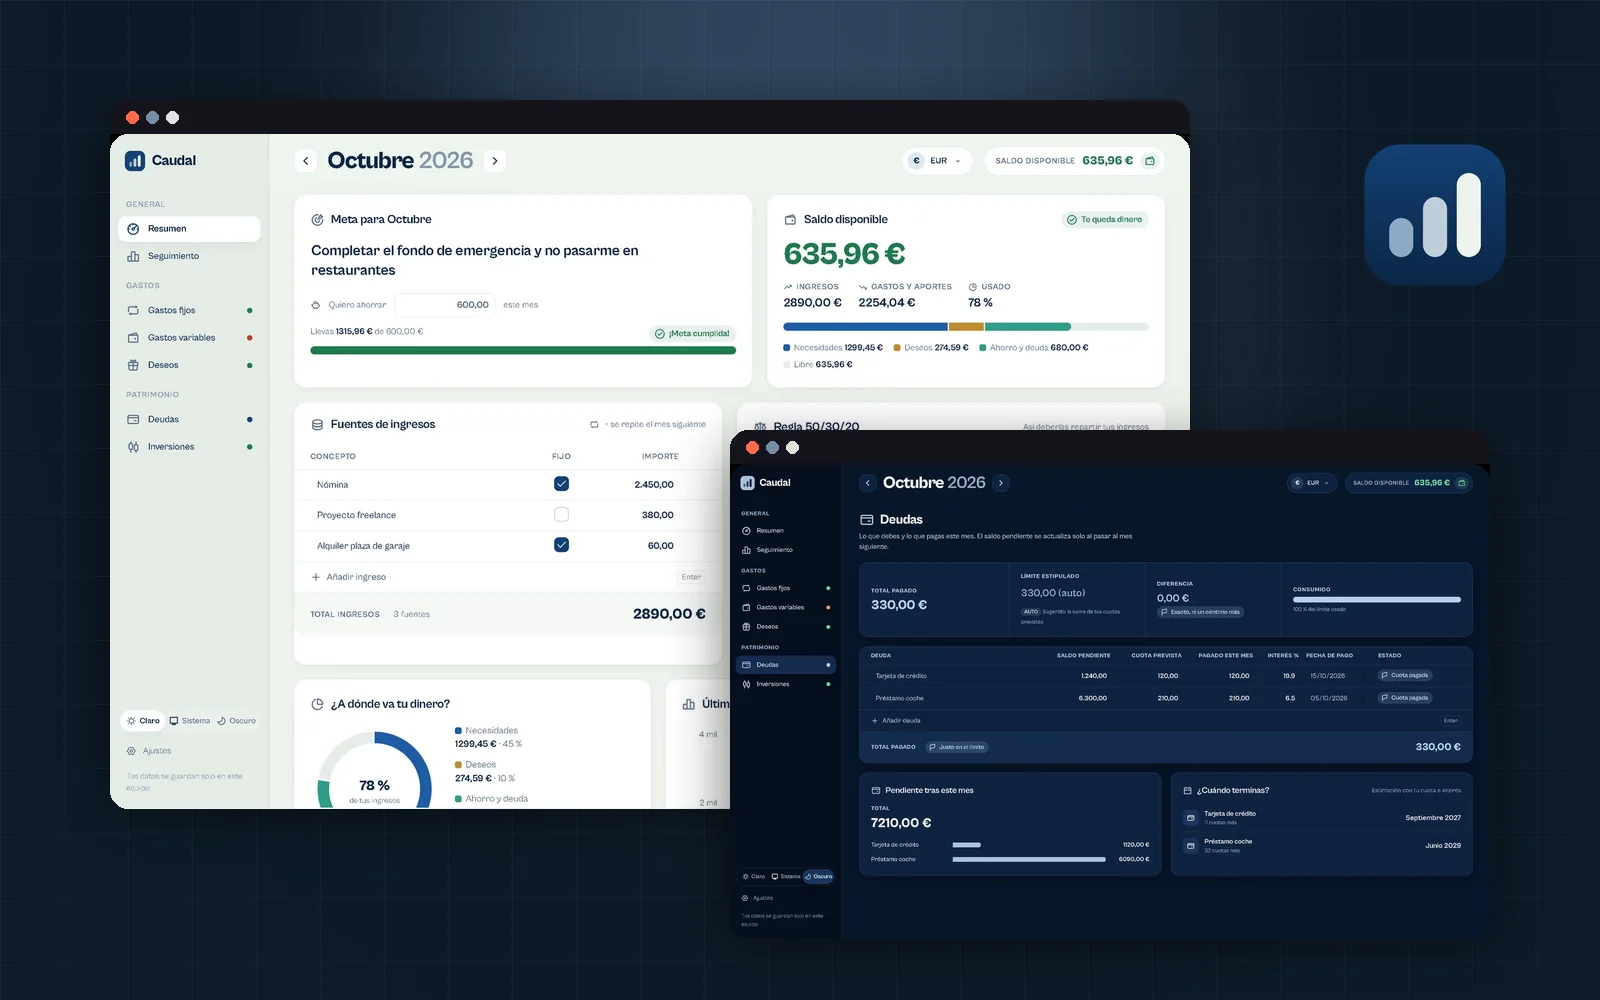Open Seguimiento in the light window sidebar

coord(189,256)
